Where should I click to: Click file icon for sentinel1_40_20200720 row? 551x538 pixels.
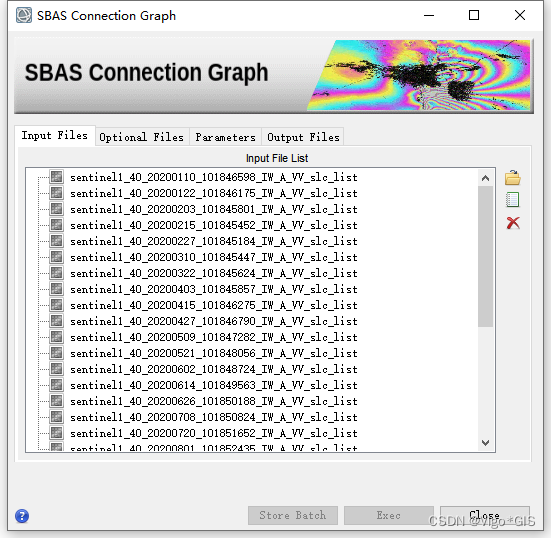click(56, 432)
